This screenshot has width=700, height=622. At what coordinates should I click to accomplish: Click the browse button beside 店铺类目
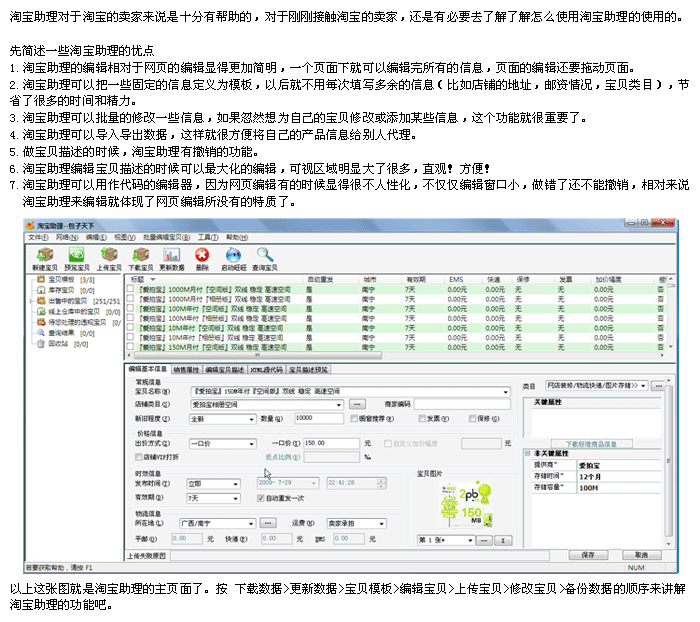356,405
